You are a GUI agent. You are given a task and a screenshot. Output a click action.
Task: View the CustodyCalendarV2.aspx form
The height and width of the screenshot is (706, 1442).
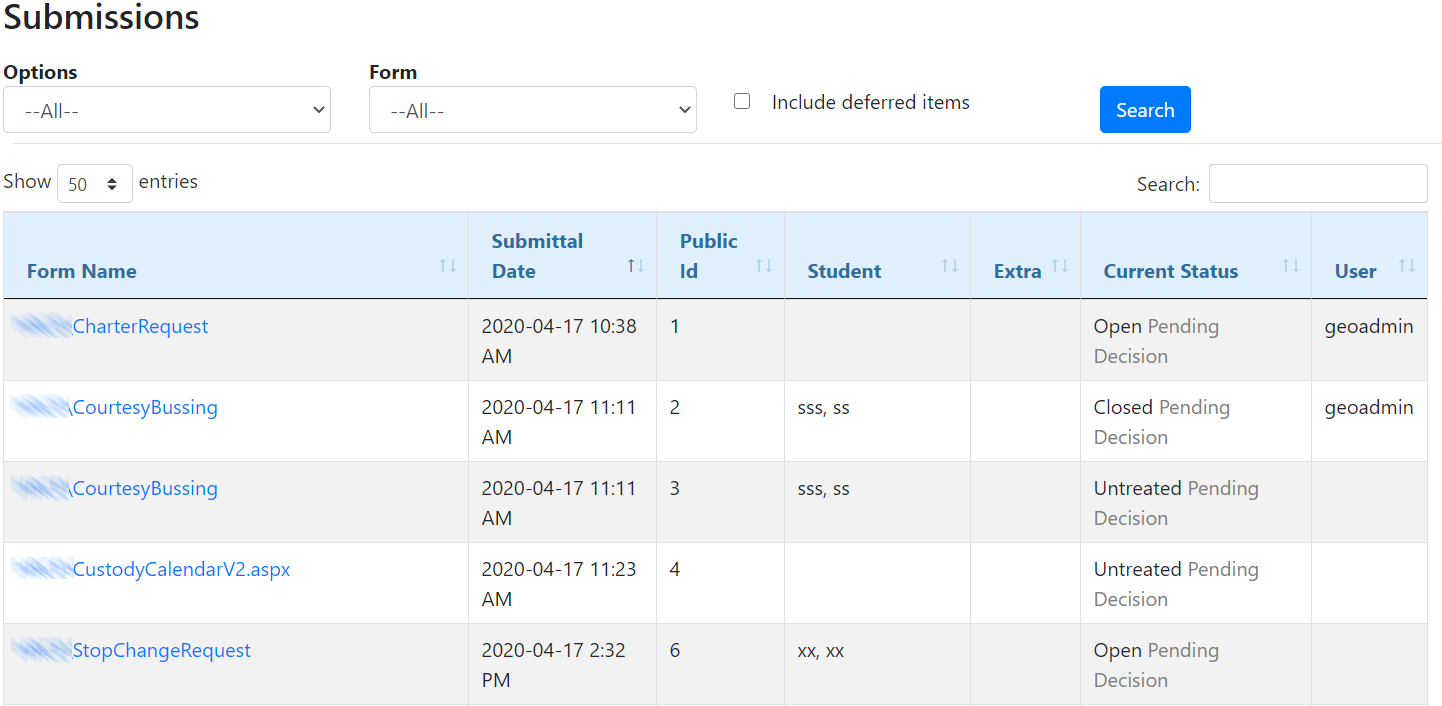181,568
